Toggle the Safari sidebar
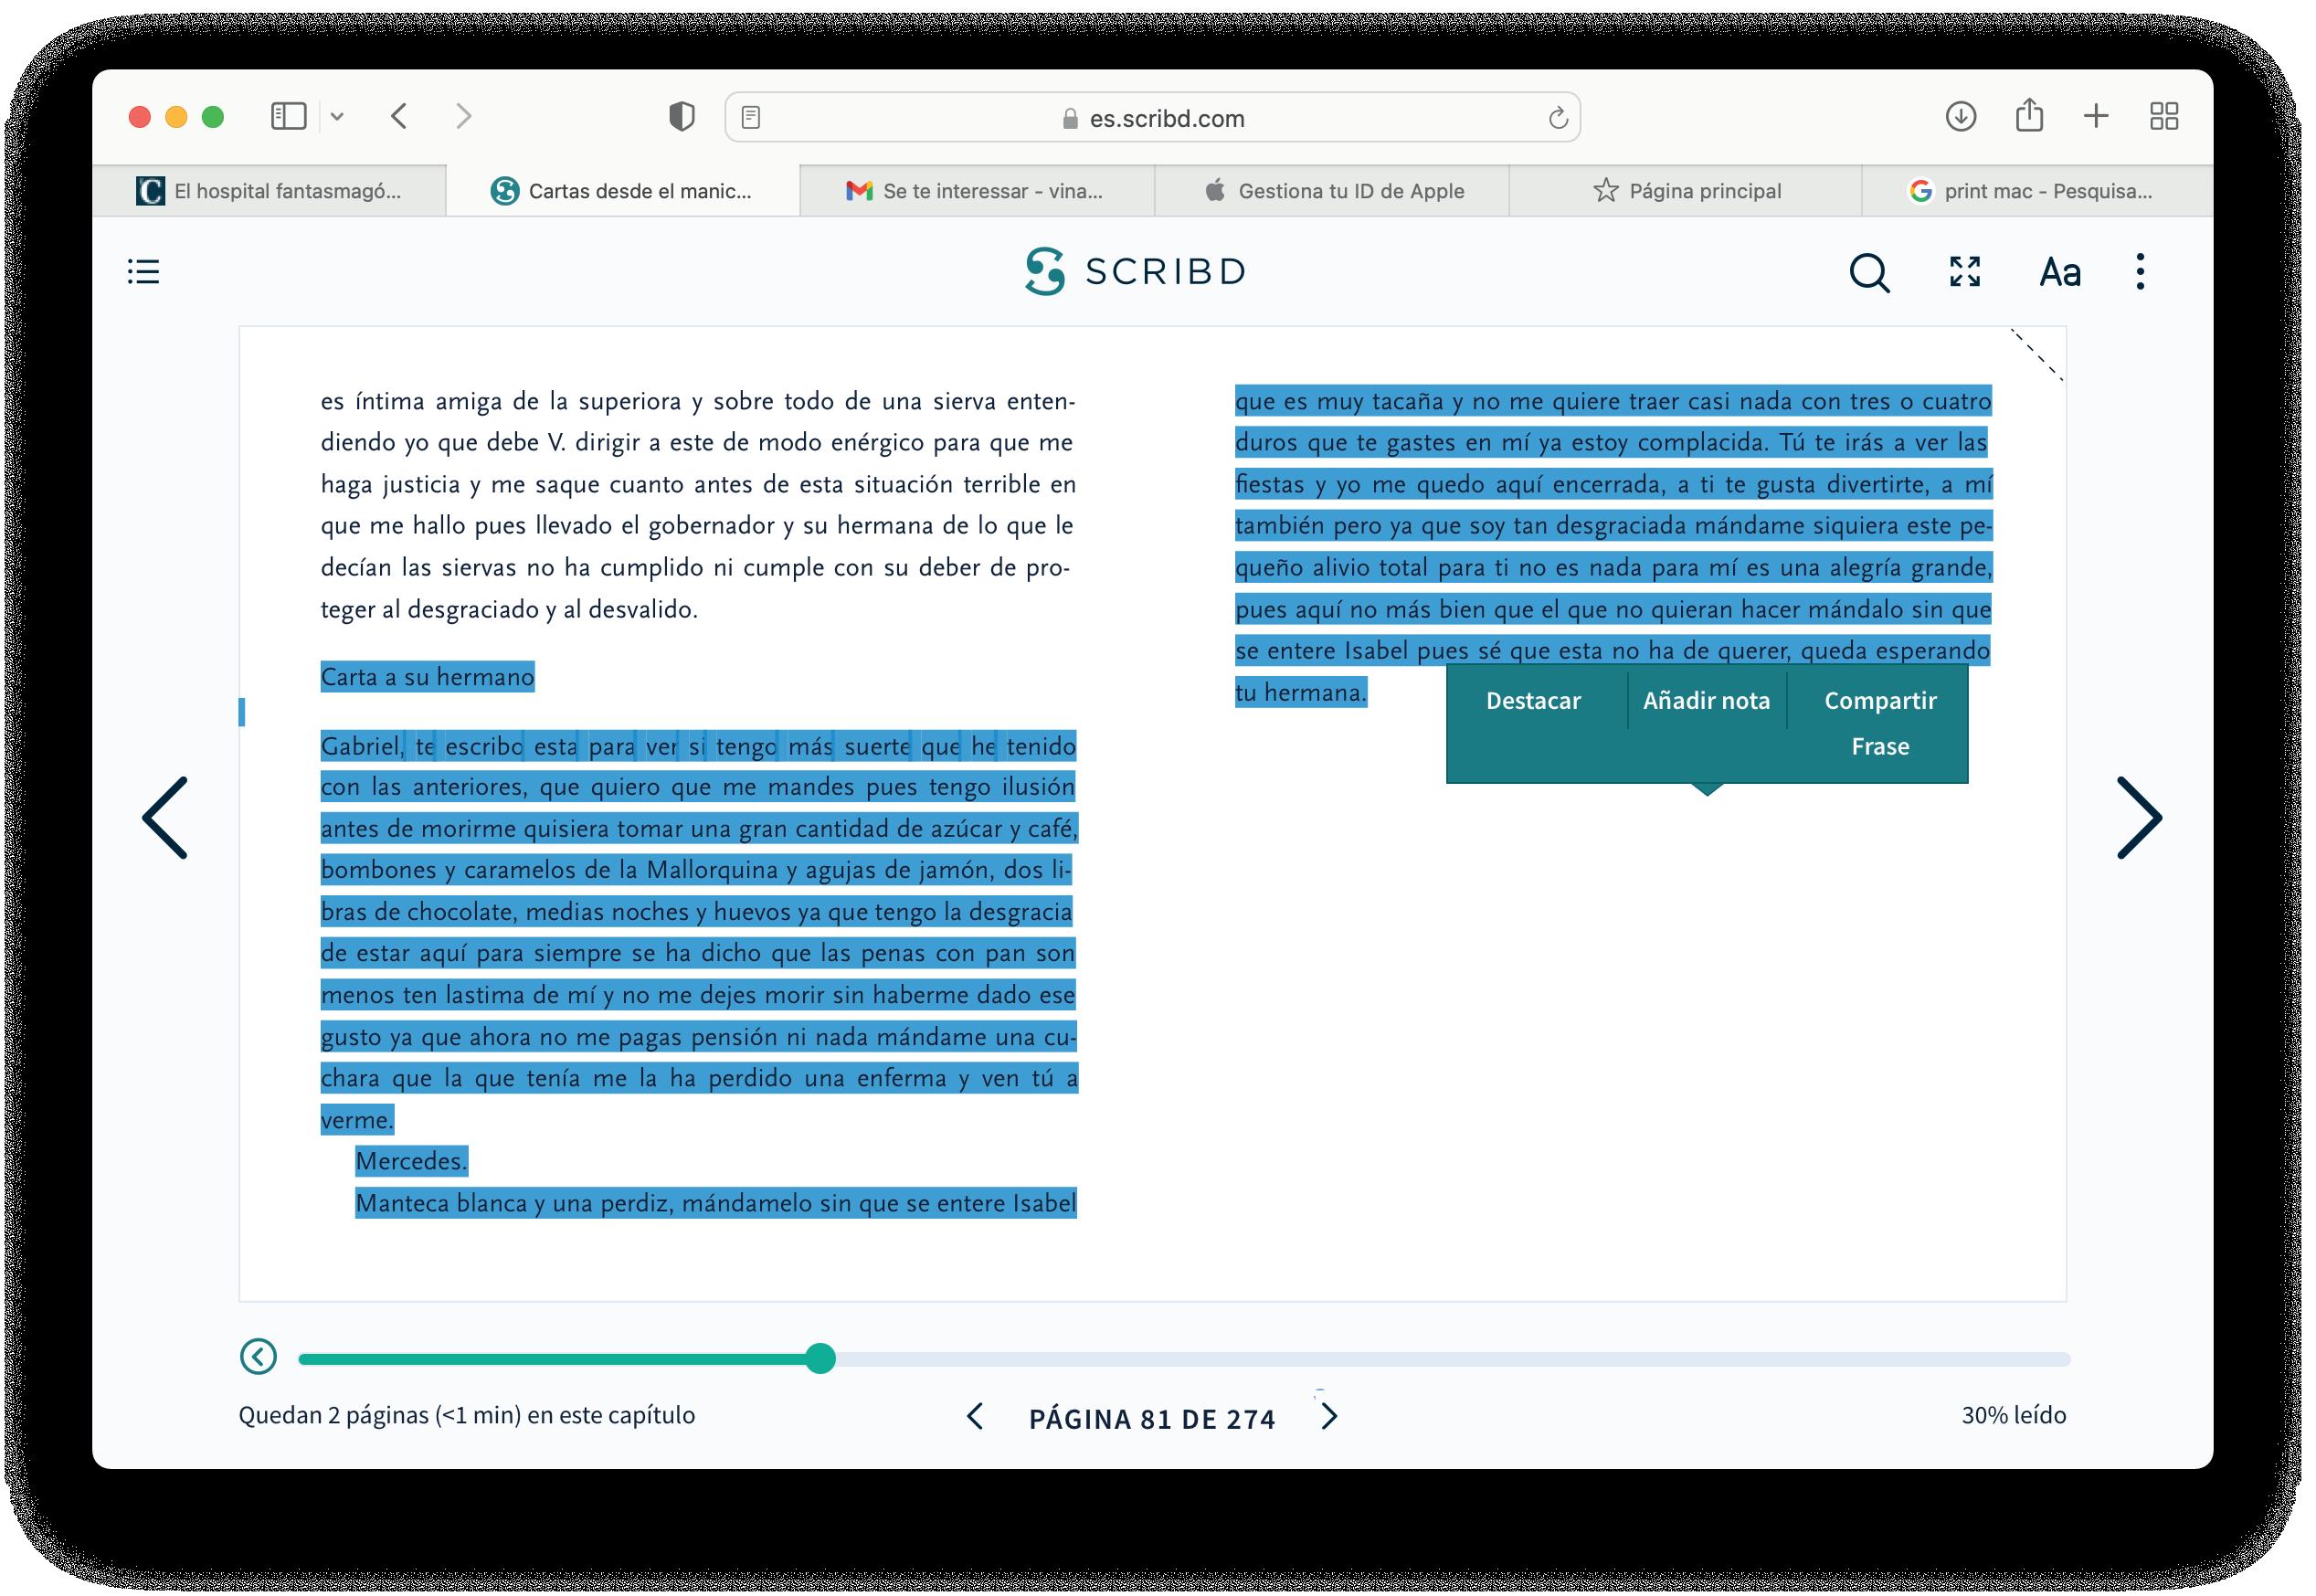Image resolution: width=2316 pixels, height=1596 pixels. (288, 116)
